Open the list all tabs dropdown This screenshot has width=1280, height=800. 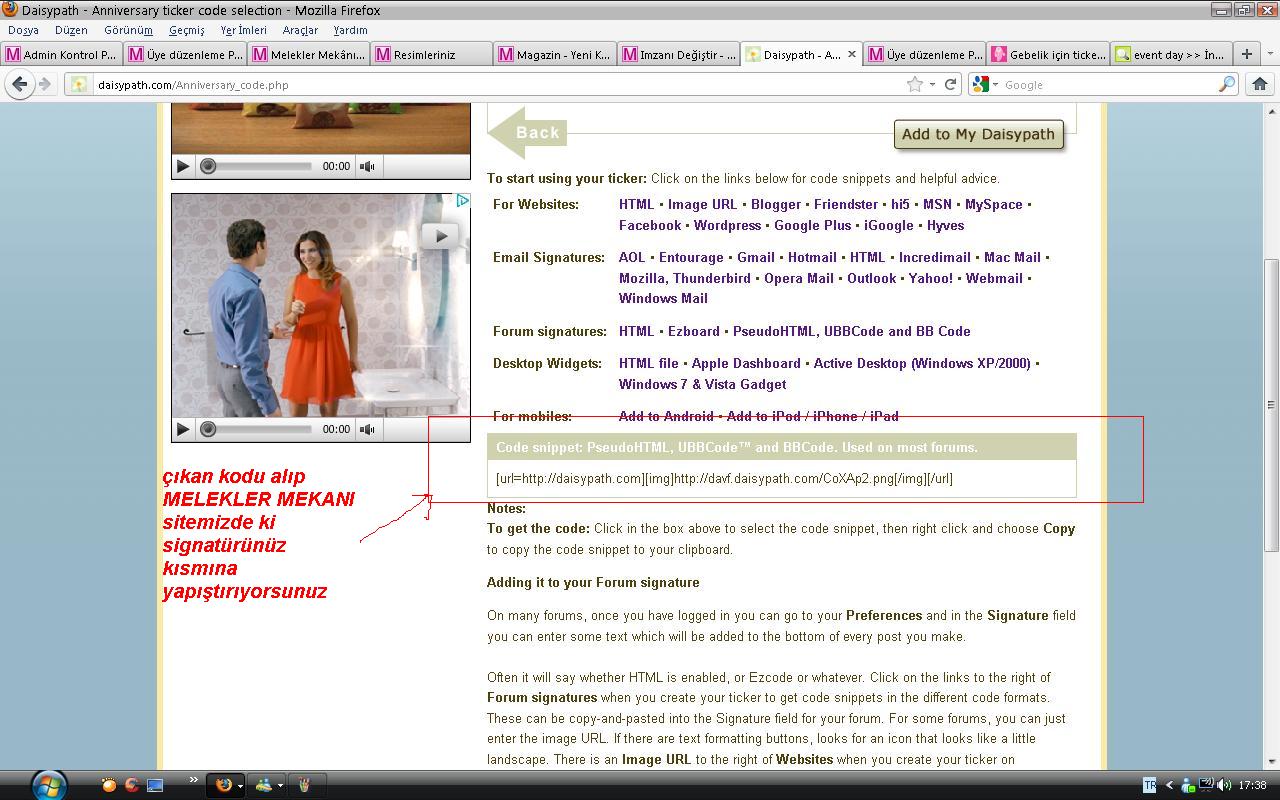tap(1270, 54)
